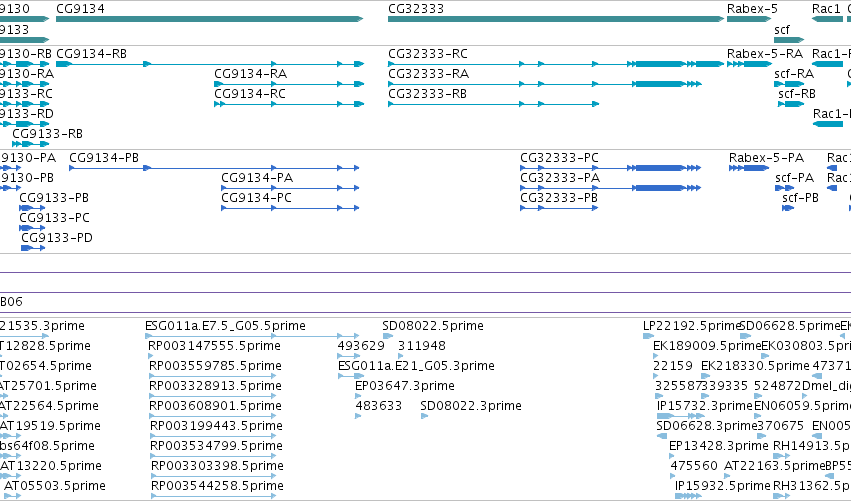Click the RP003328913.5prime EST label
This screenshot has height=501, width=851.
point(215,386)
